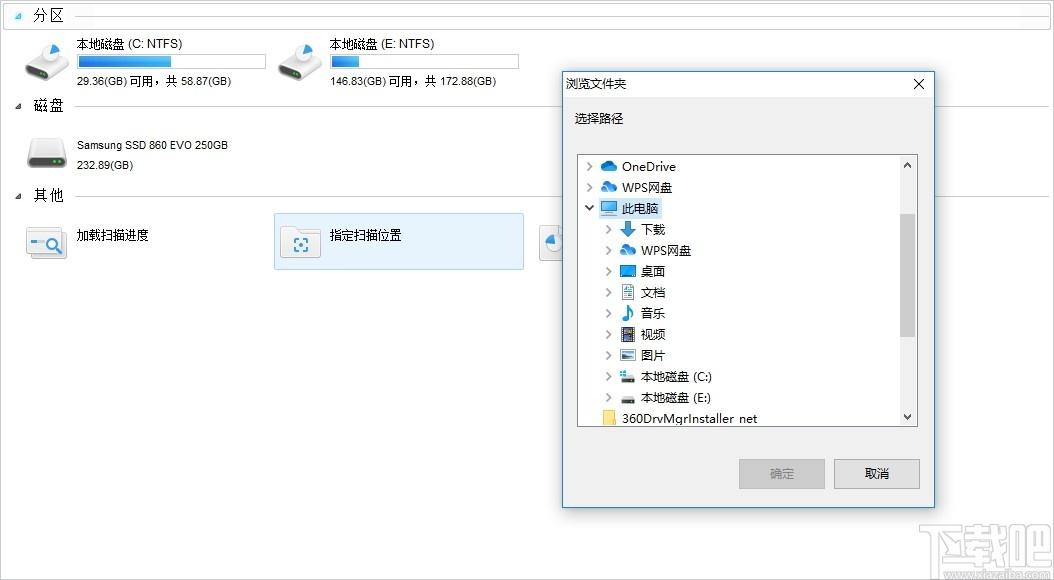The width and height of the screenshot is (1054, 580).
Task: Click the E: drive usage bar
Action: coord(424,62)
